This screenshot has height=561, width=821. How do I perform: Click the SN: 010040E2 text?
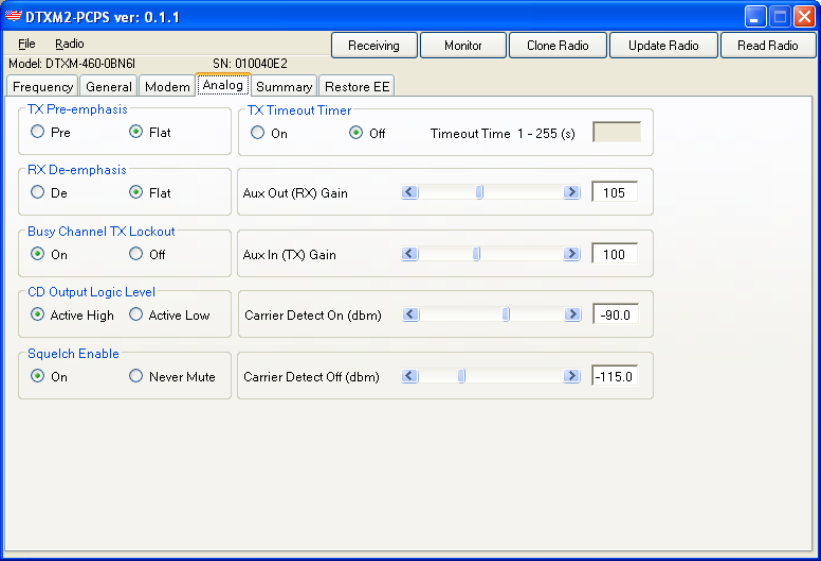click(x=250, y=64)
